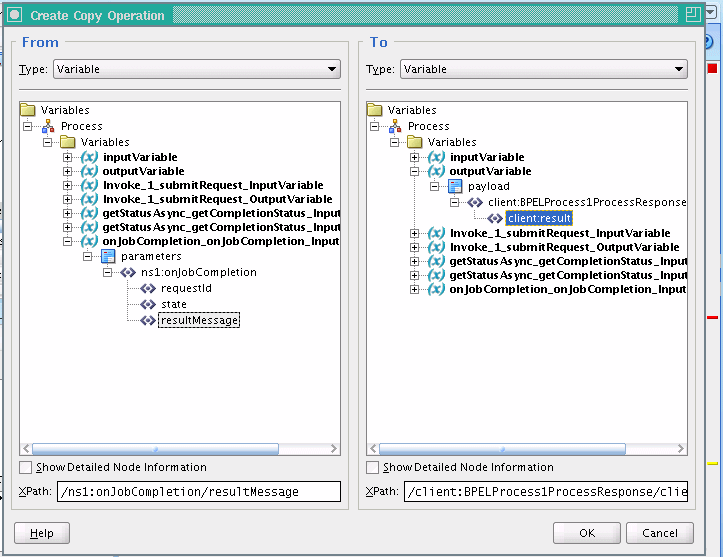The width and height of the screenshot is (723, 557).
Task: Click the resultMessage element icon
Action: pos(148,320)
